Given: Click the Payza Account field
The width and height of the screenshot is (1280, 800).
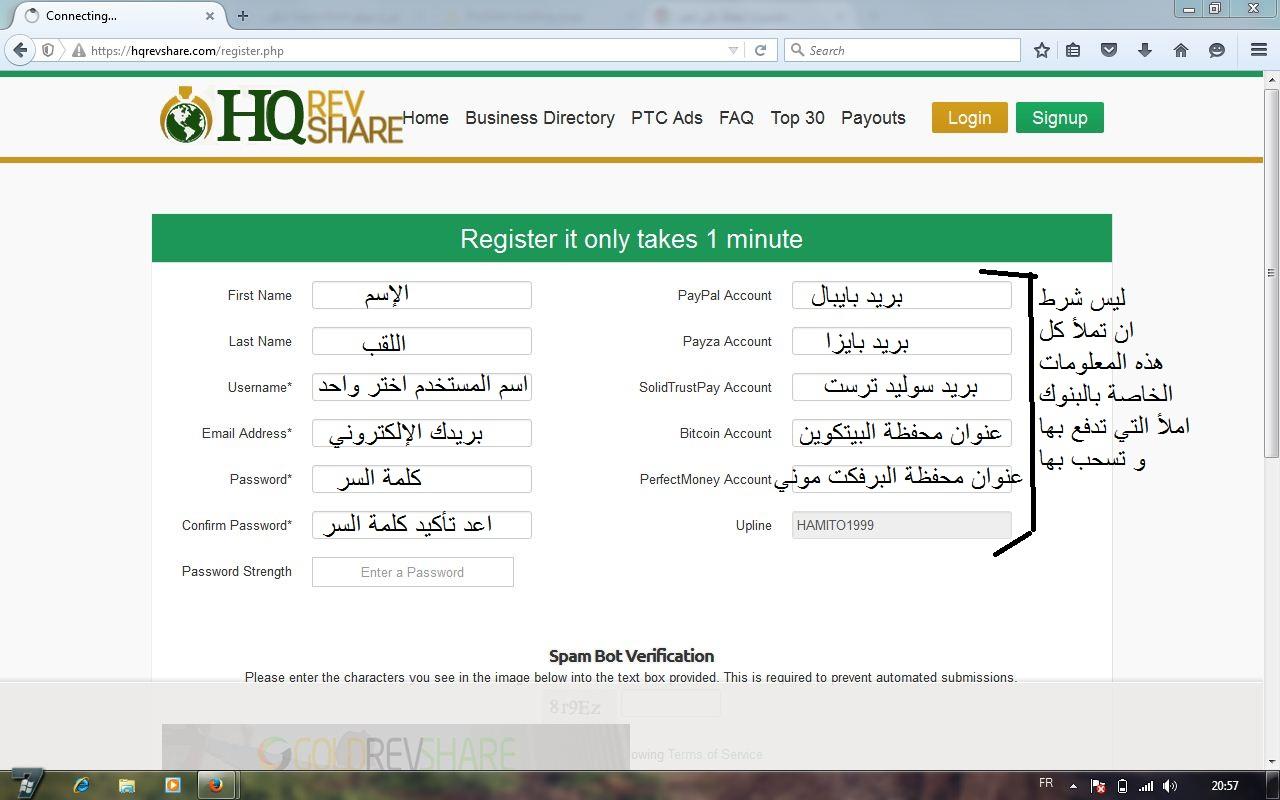Looking at the screenshot, I should 901,341.
